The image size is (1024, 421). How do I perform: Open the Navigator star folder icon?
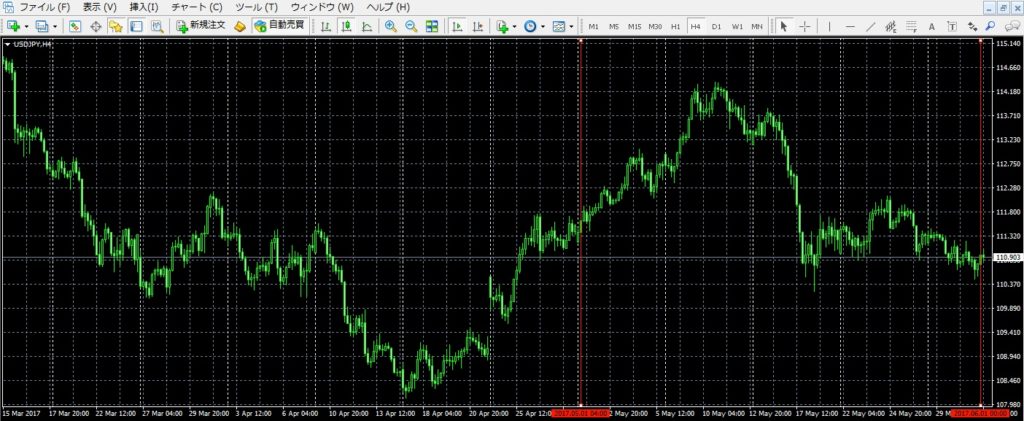pyautogui.click(x=116, y=26)
